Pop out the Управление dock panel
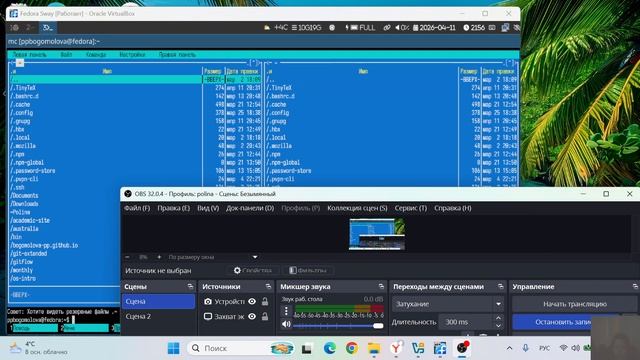This screenshot has width=640, height=360. pos(635,287)
